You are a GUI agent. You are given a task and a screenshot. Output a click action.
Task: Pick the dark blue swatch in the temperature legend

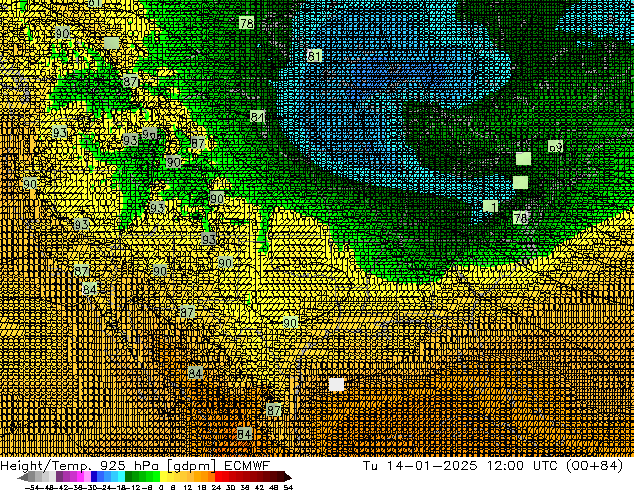coord(94,477)
